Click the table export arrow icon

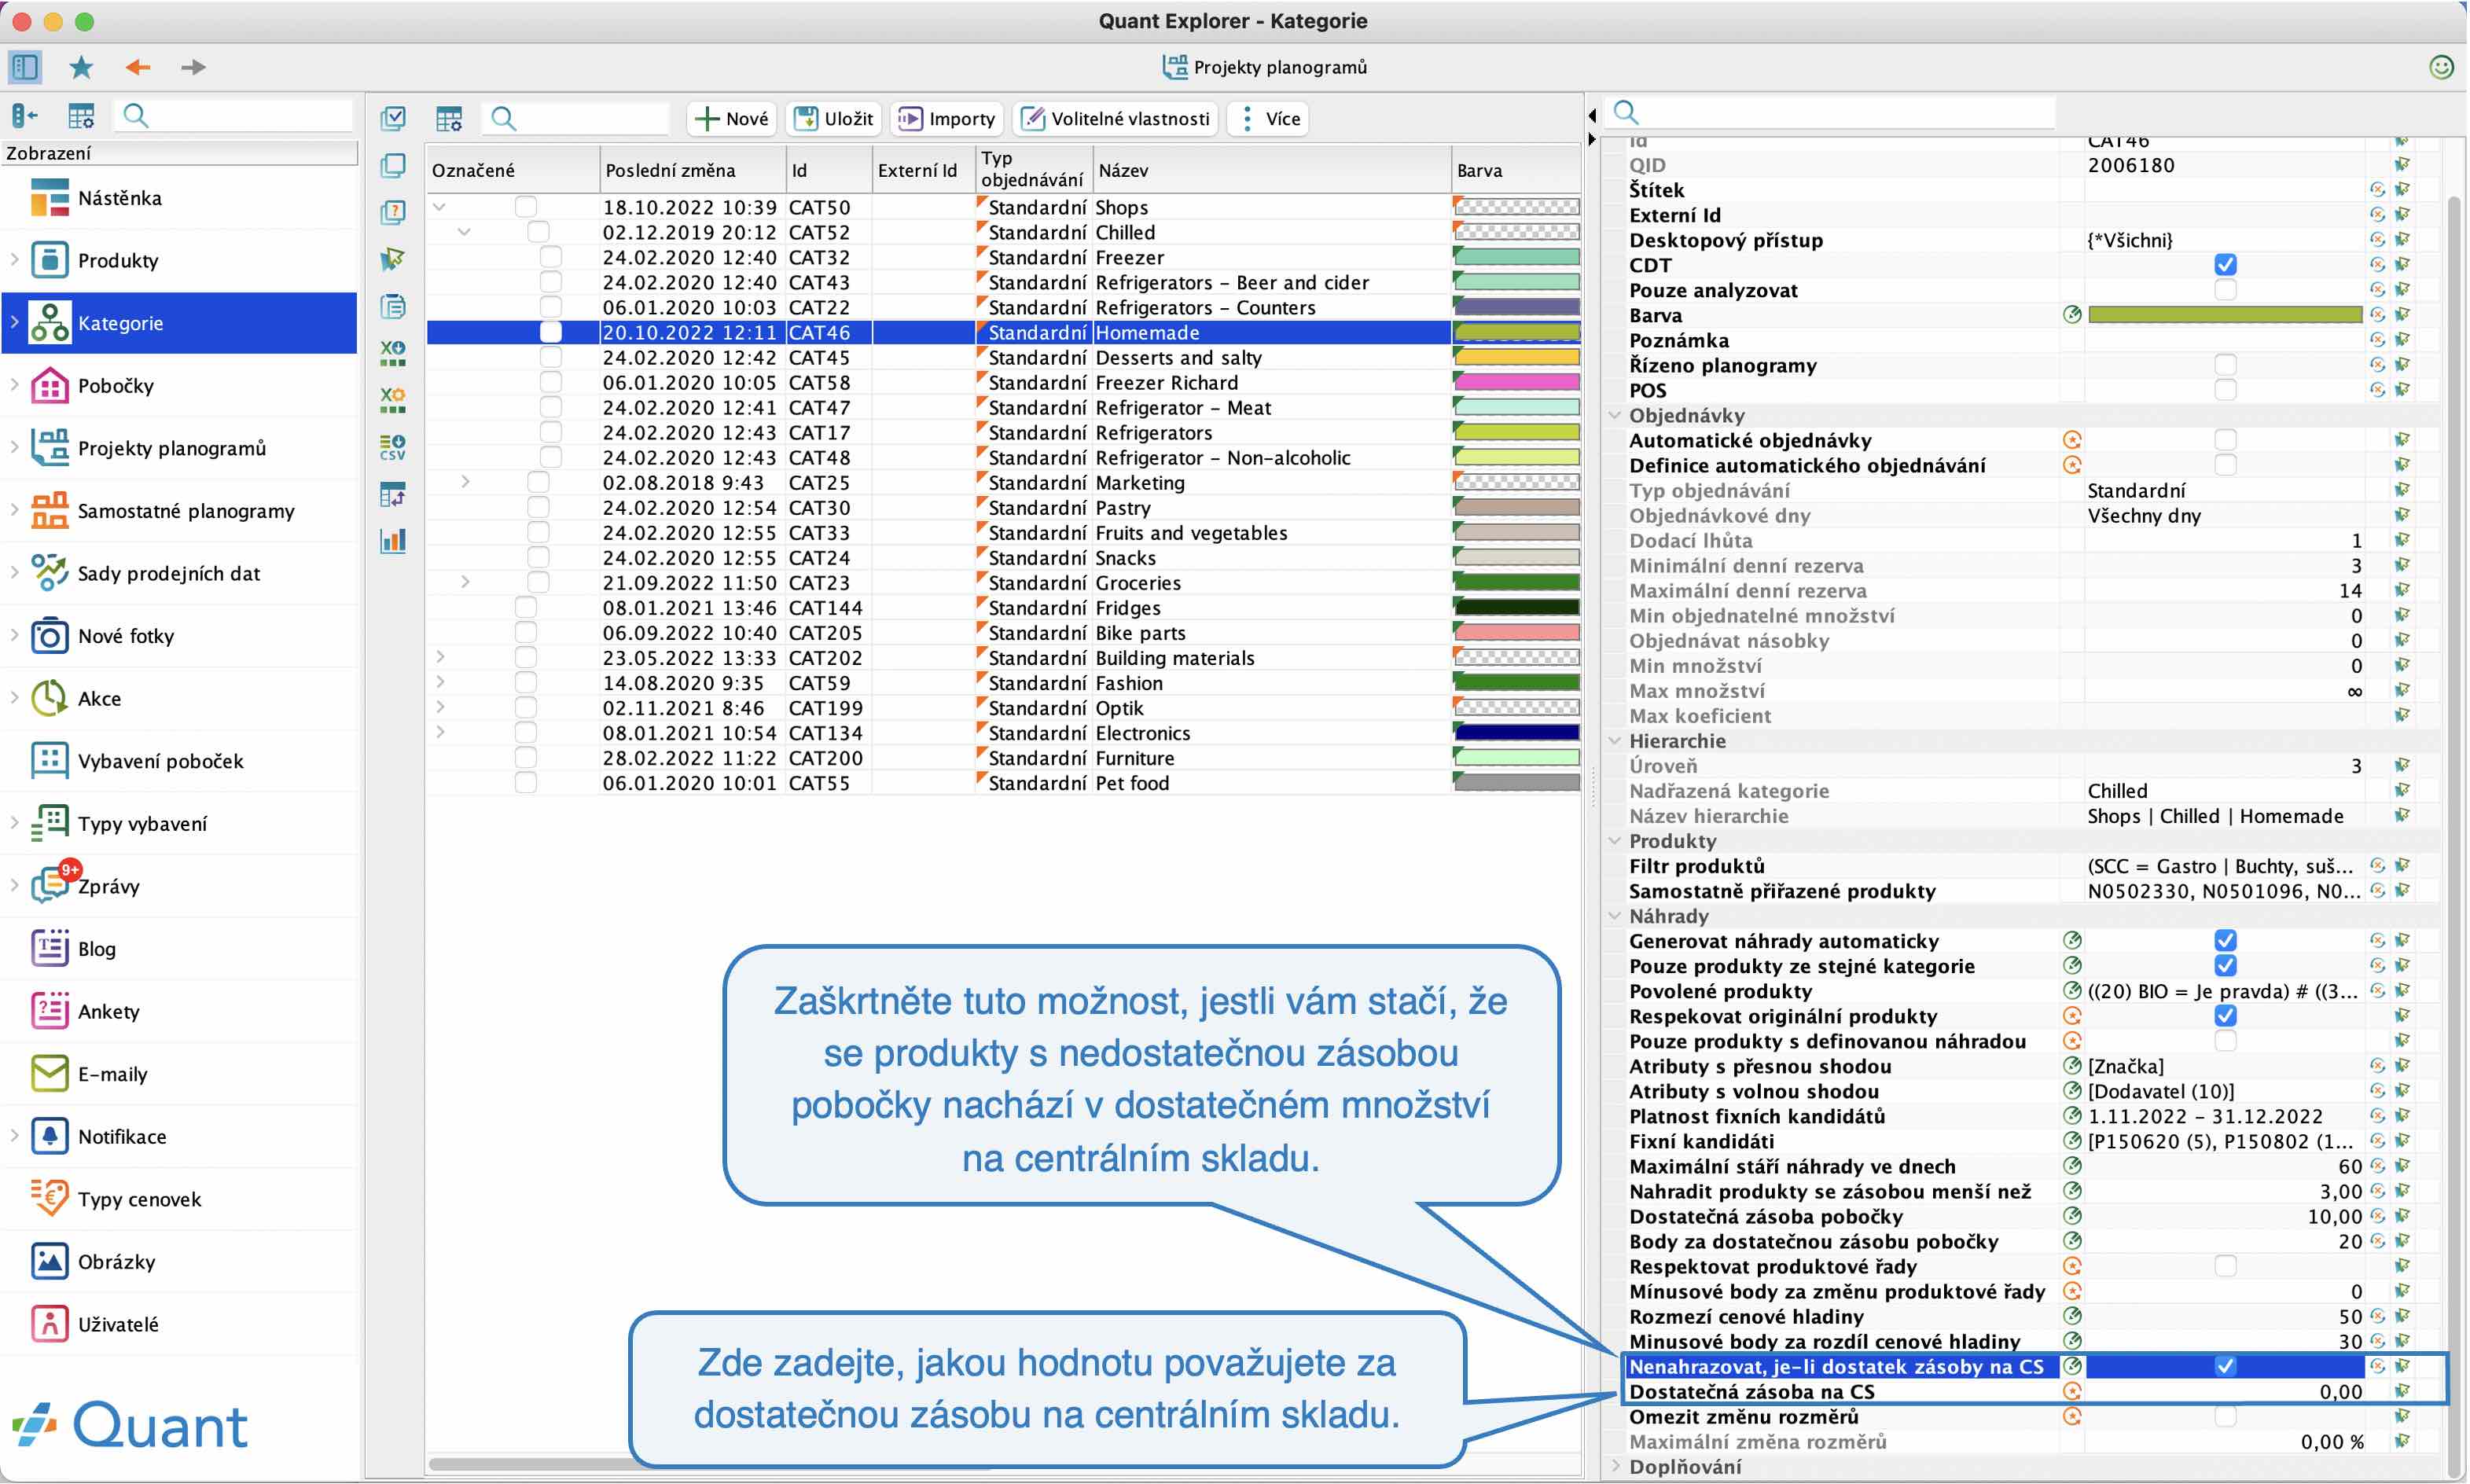(x=393, y=494)
